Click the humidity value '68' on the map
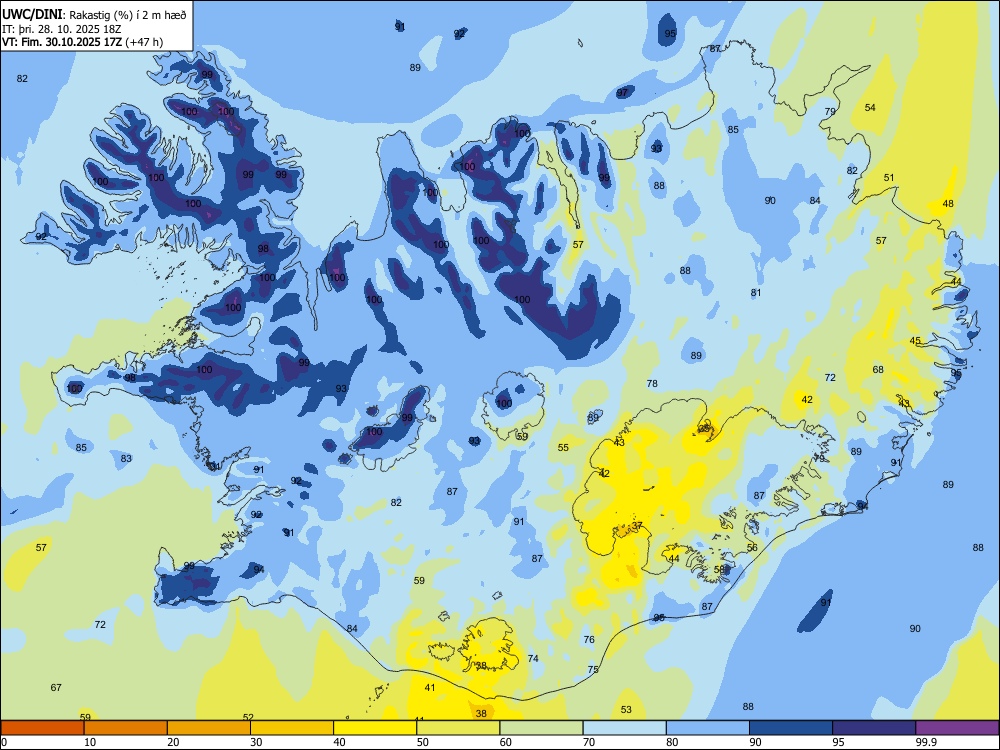Viewport: 1000px width, 750px height. coord(878,369)
